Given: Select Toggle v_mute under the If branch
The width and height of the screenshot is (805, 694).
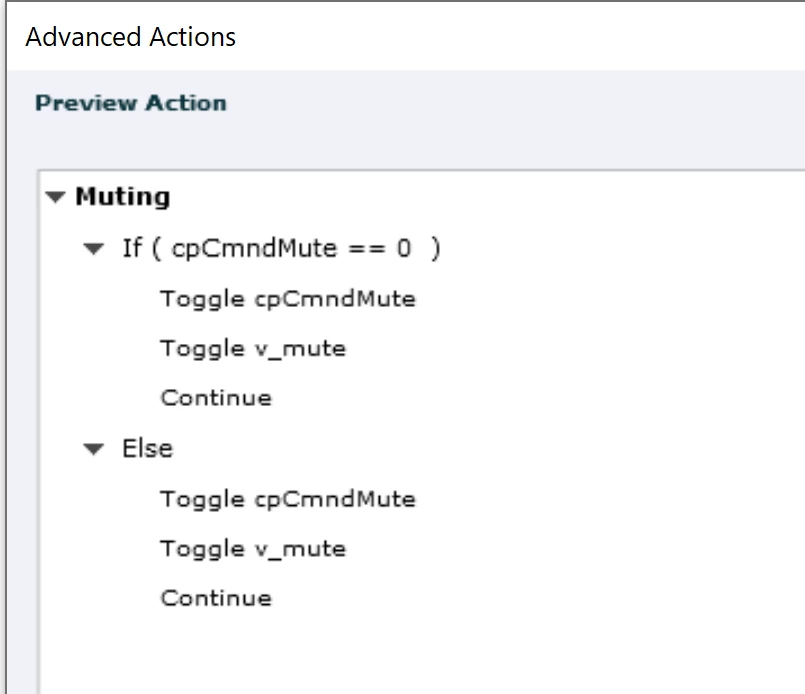Looking at the screenshot, I should point(252,348).
